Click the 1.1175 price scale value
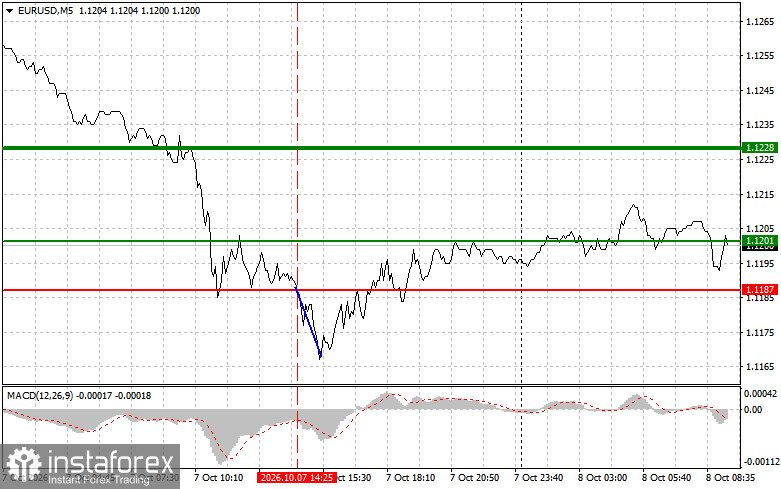Viewport: 781px width, 489px height. [x=760, y=333]
